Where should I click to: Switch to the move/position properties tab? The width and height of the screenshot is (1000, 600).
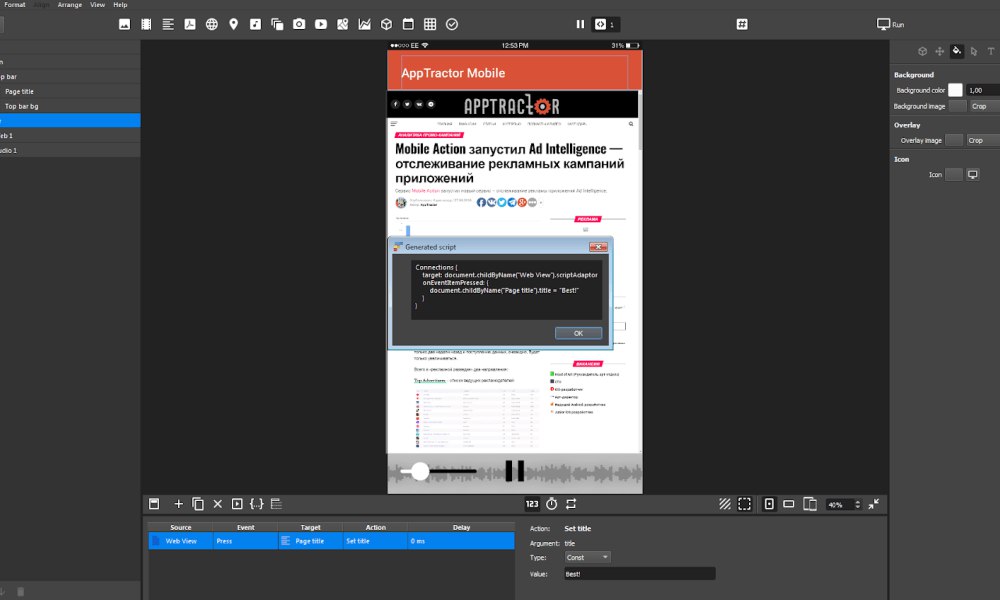(x=939, y=51)
